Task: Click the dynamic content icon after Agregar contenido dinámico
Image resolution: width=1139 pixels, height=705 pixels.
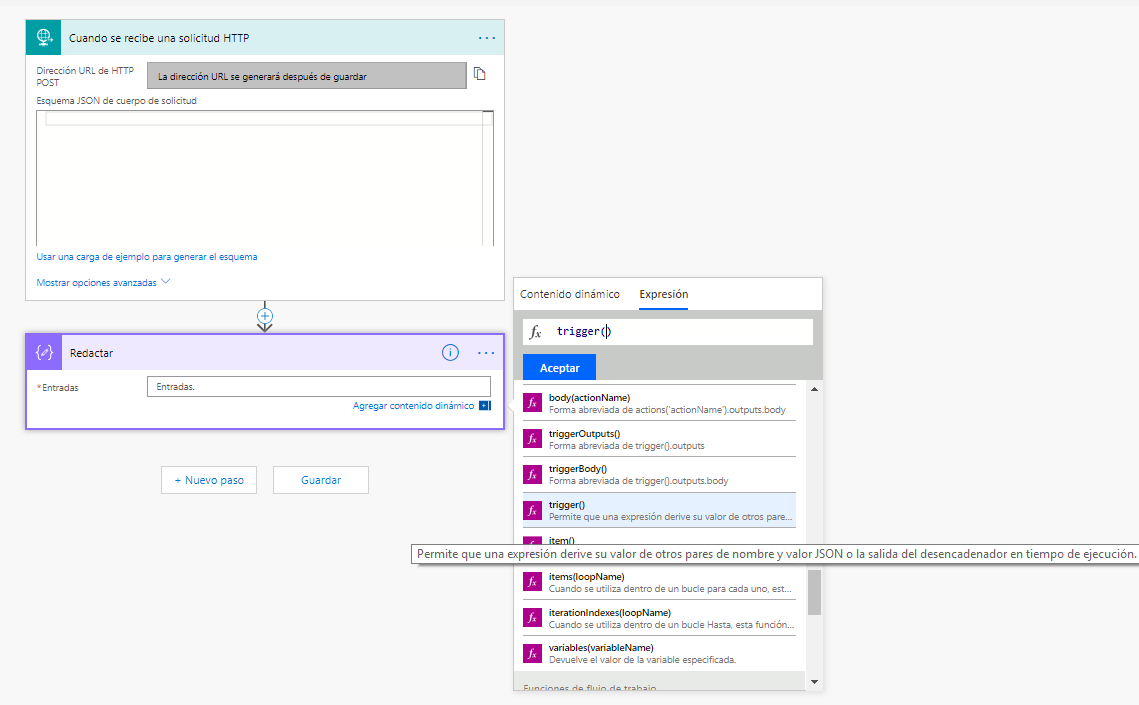Action: [x=484, y=405]
